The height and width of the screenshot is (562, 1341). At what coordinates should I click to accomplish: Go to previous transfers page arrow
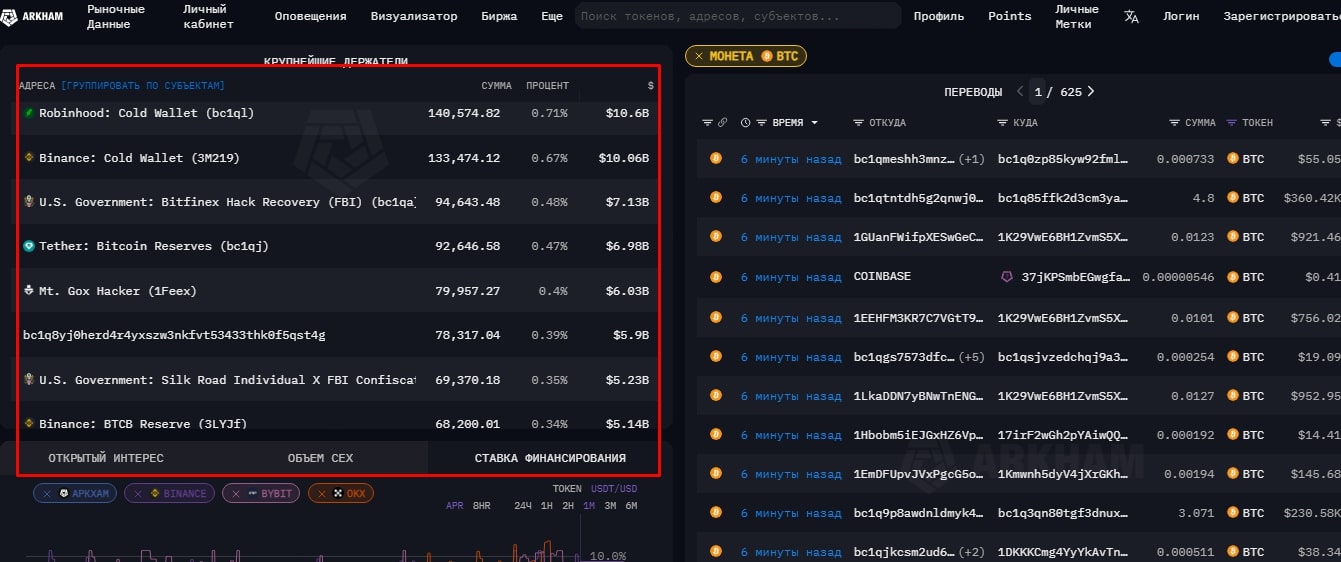1020,91
